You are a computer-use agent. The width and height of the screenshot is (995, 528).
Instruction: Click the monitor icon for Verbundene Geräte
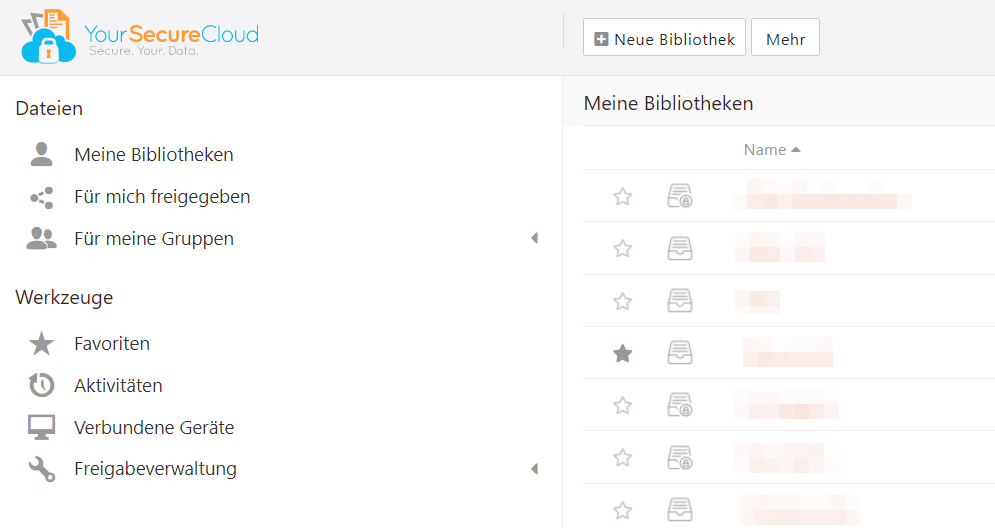click(x=42, y=427)
